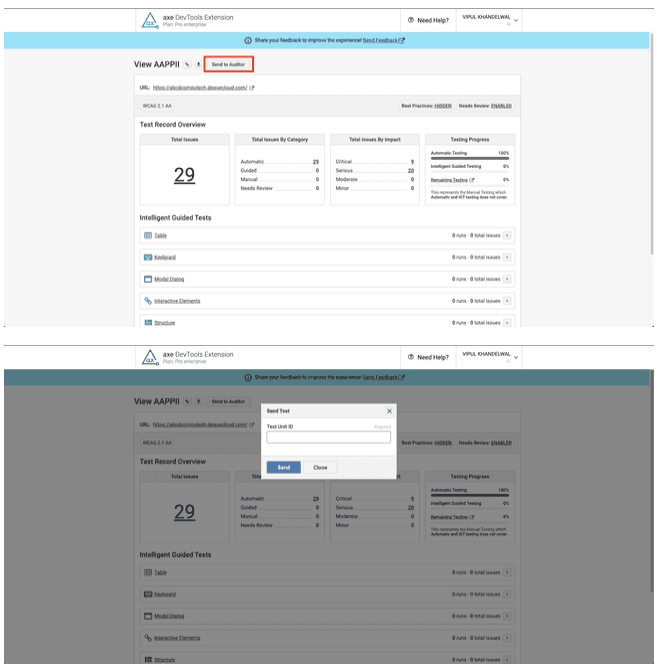Expand Table row chevron in the upper screenshot
This screenshot has width=657, height=667.
coord(507,236)
